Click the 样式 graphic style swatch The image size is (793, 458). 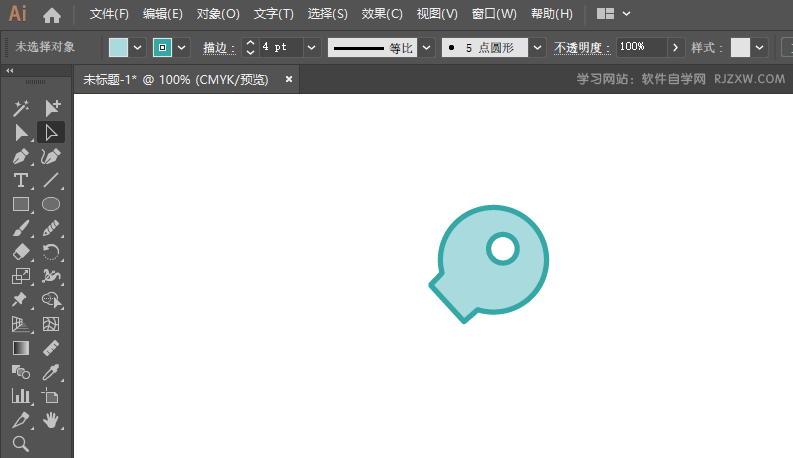pyautogui.click(x=740, y=48)
